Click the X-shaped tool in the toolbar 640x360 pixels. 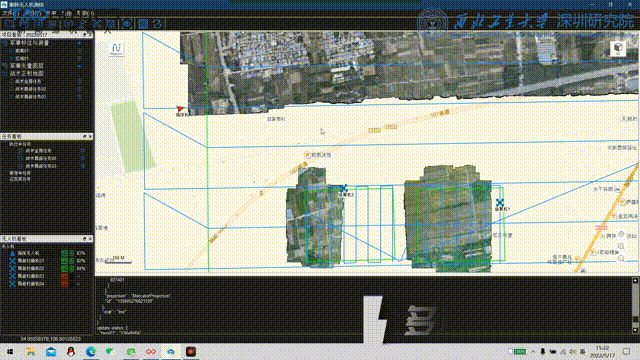97,24
